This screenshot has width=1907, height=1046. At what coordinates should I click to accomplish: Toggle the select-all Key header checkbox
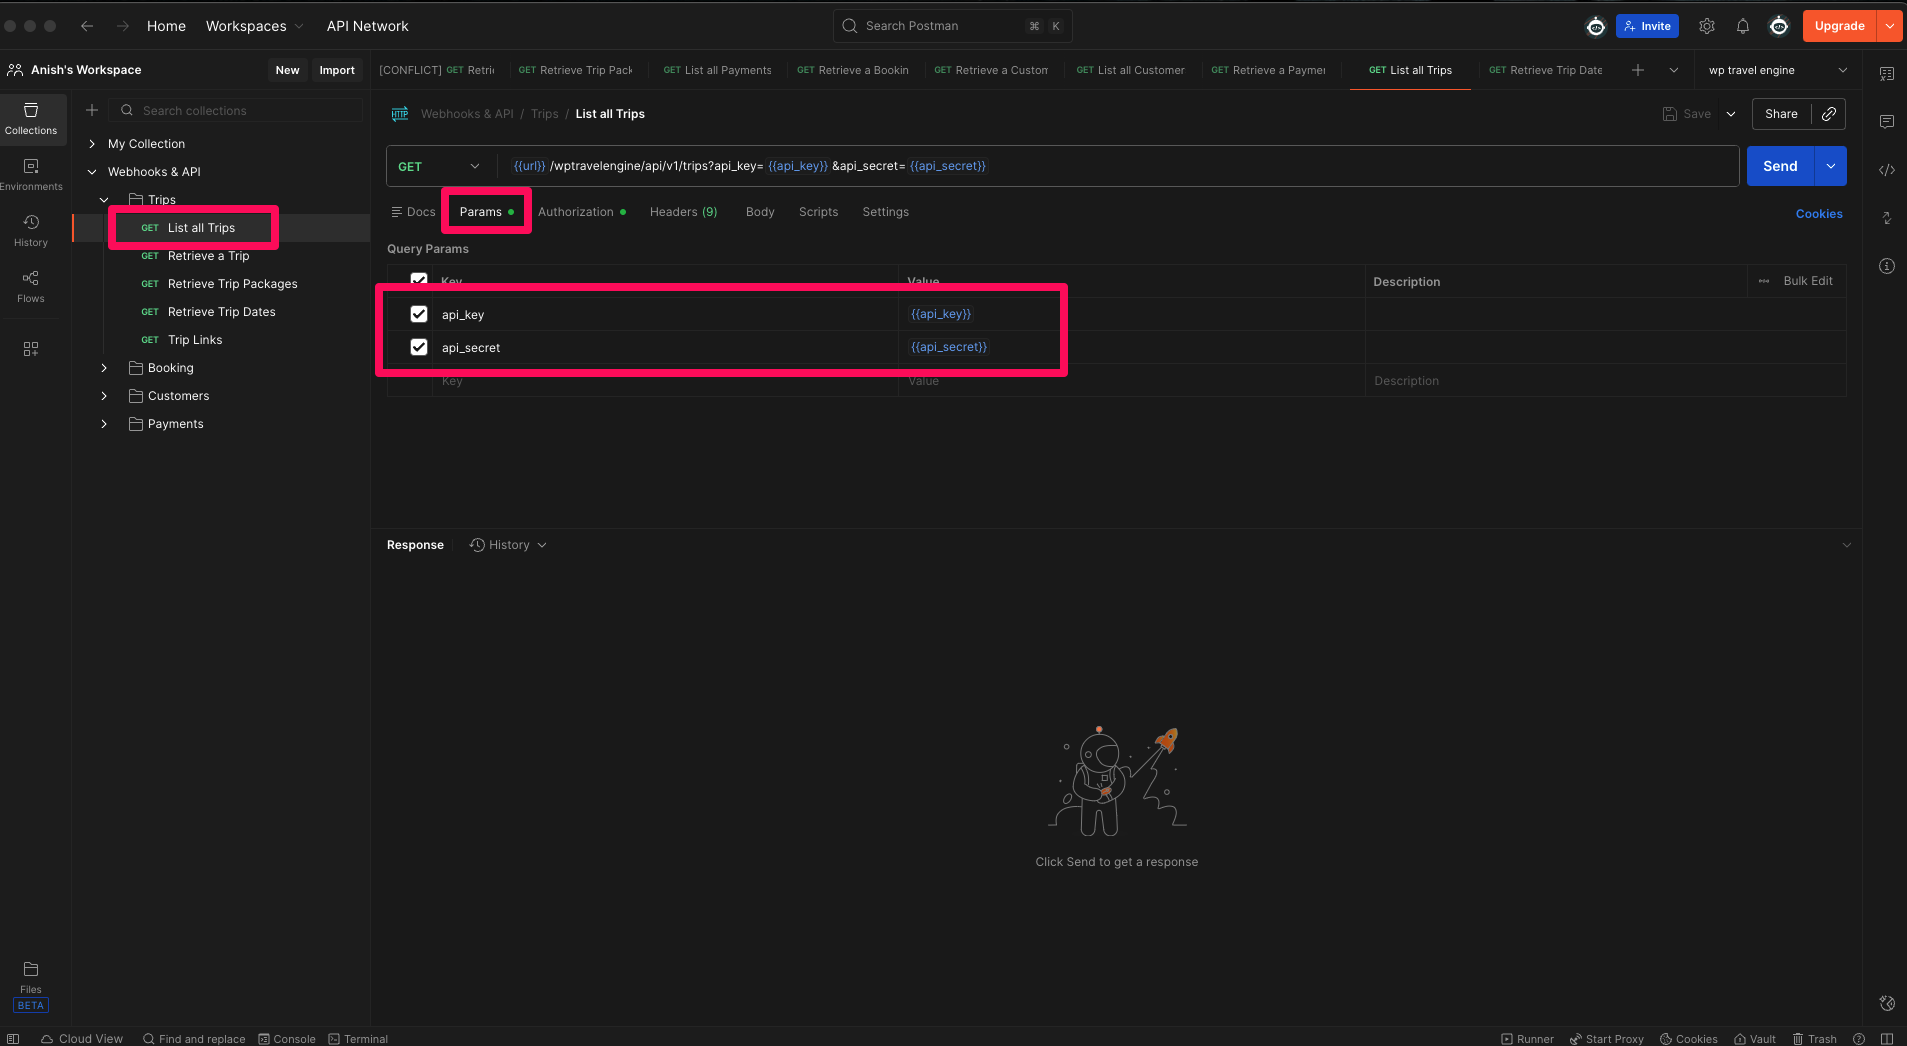(419, 280)
